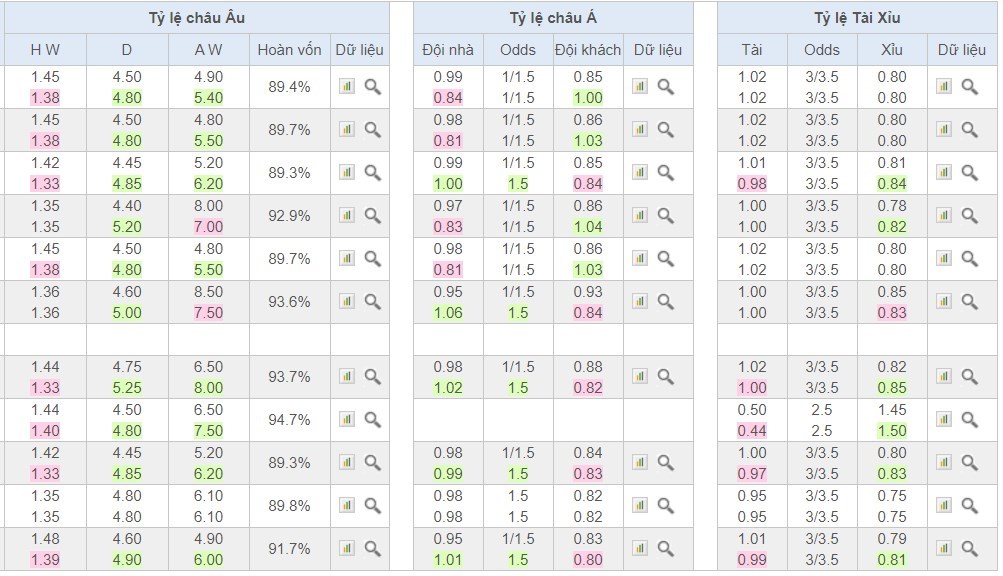Viewport: 1003px width, 576px height.
Task: Click magnifier in Tài Xỉu row with 2.5 odds
Action: click(x=969, y=420)
